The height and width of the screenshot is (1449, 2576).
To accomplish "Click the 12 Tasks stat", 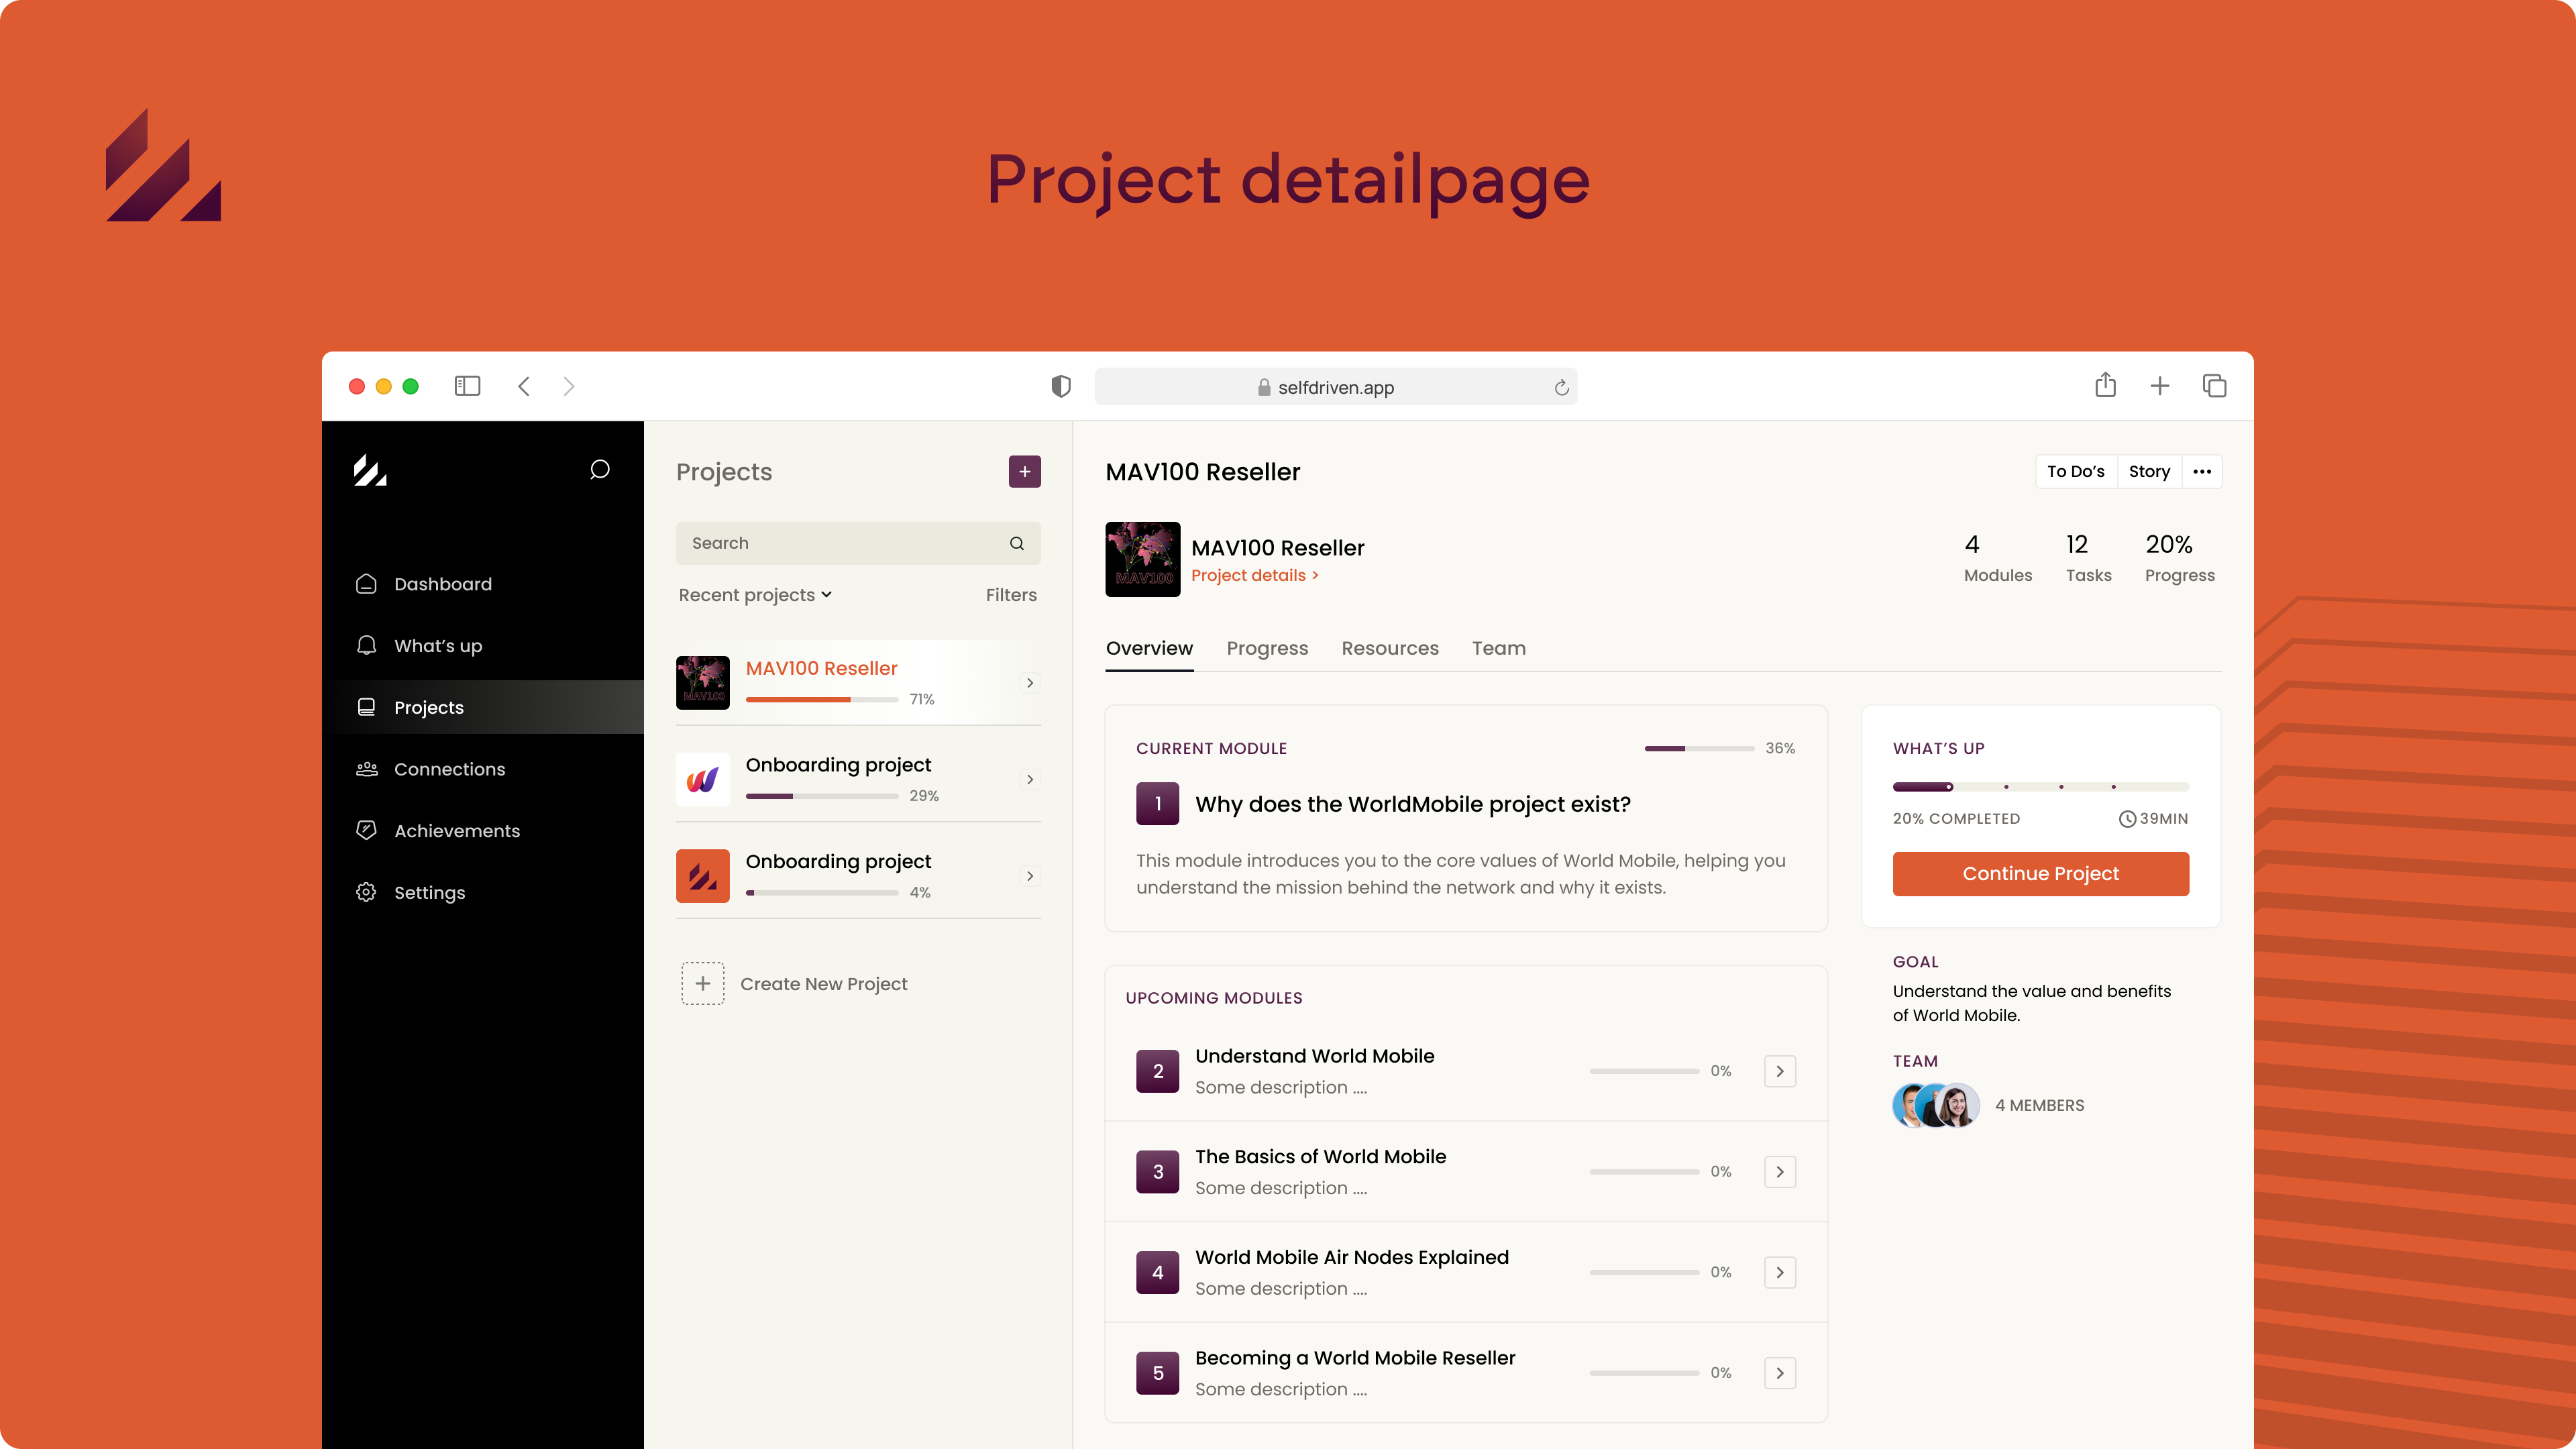I will click(2088, 558).
